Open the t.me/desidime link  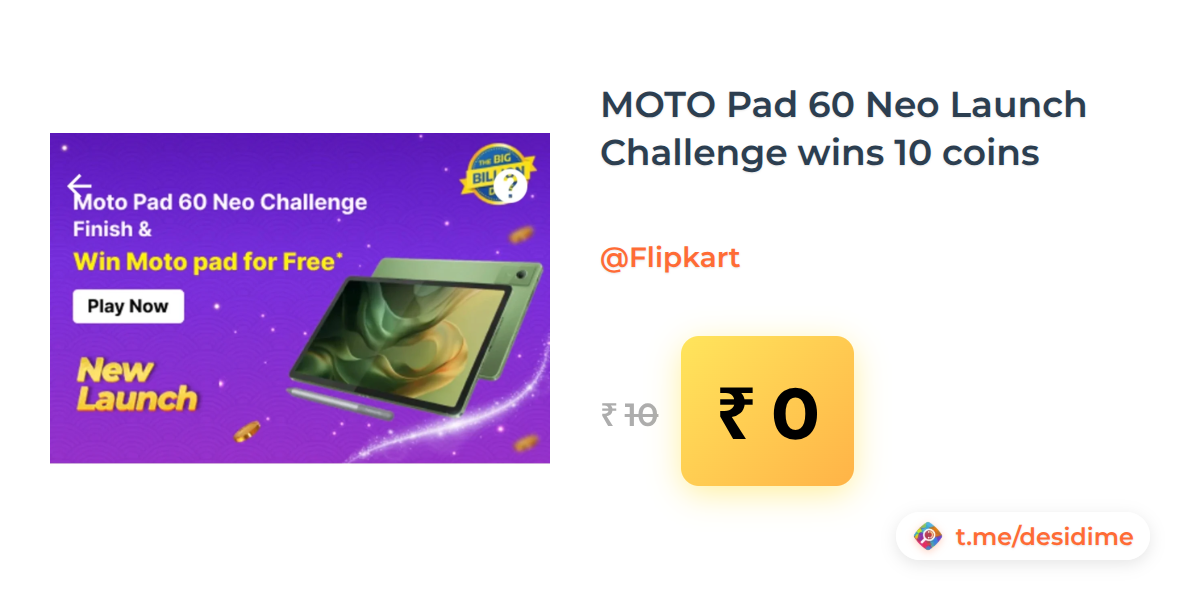(1044, 537)
